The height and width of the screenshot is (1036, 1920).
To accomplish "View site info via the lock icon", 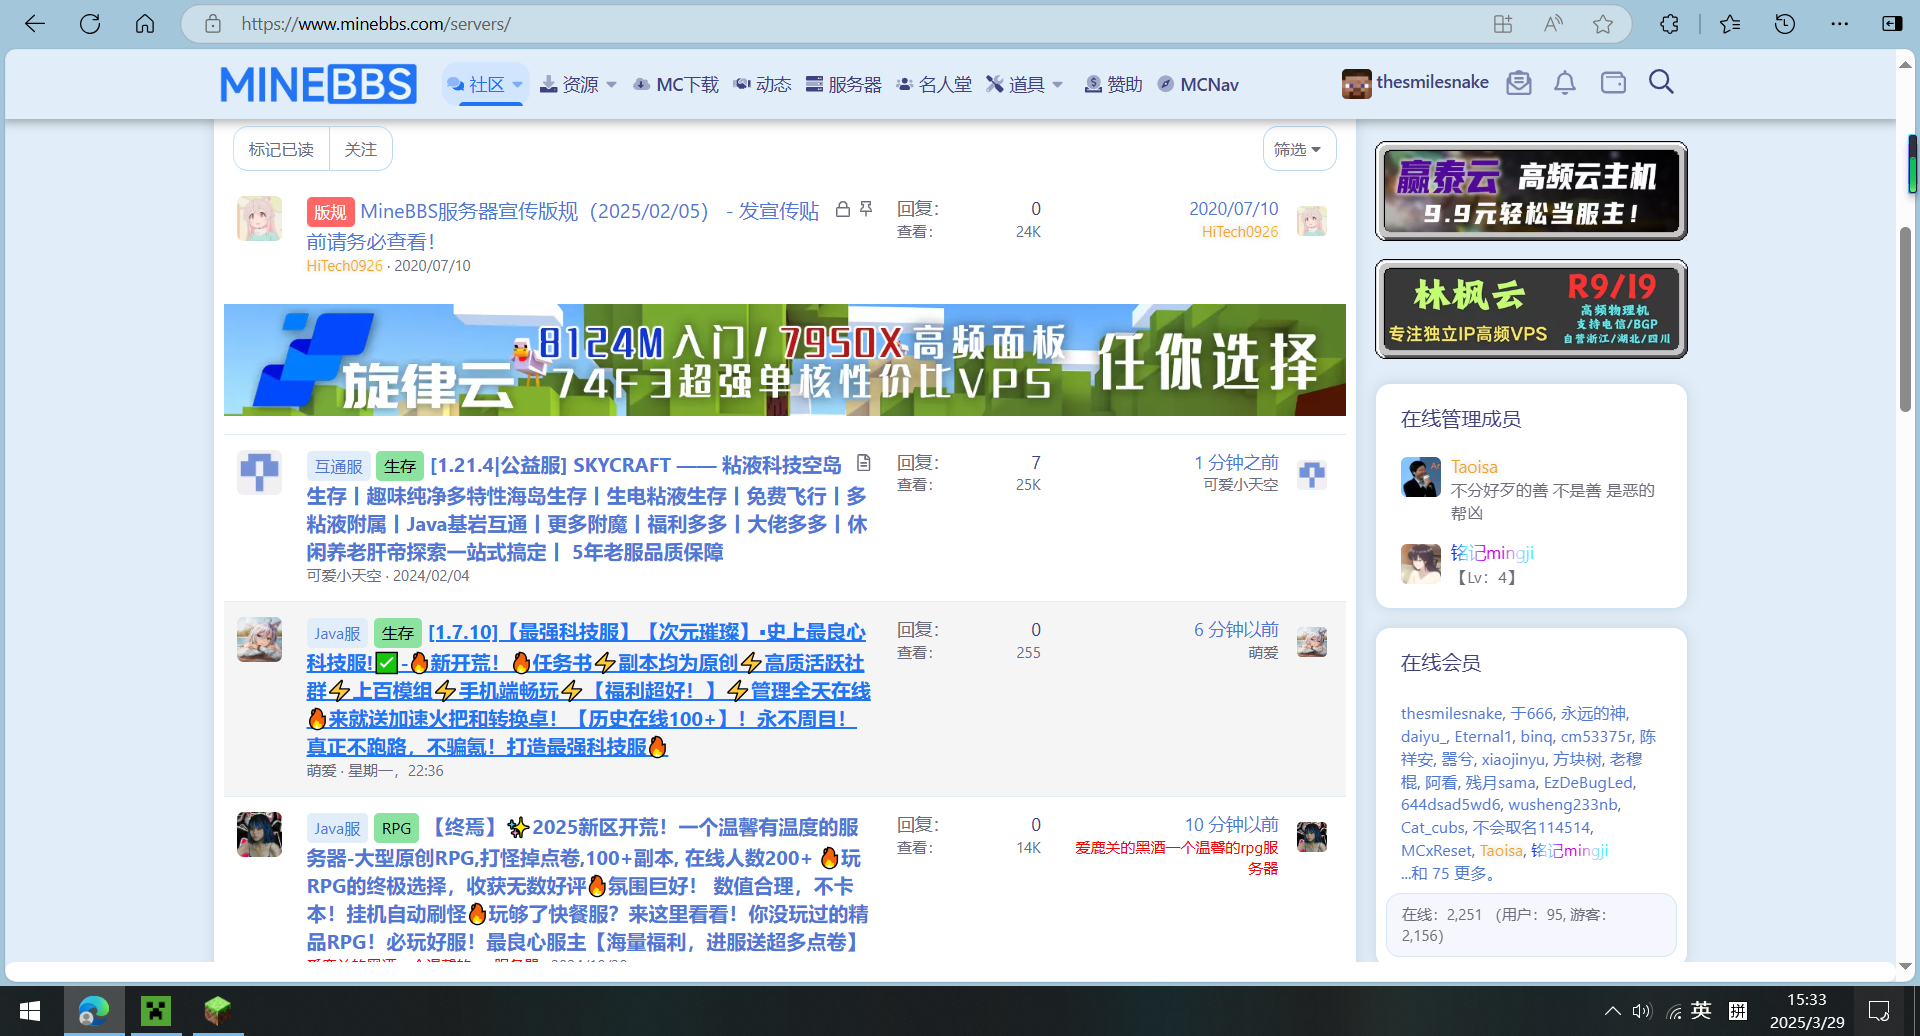I will (x=213, y=24).
